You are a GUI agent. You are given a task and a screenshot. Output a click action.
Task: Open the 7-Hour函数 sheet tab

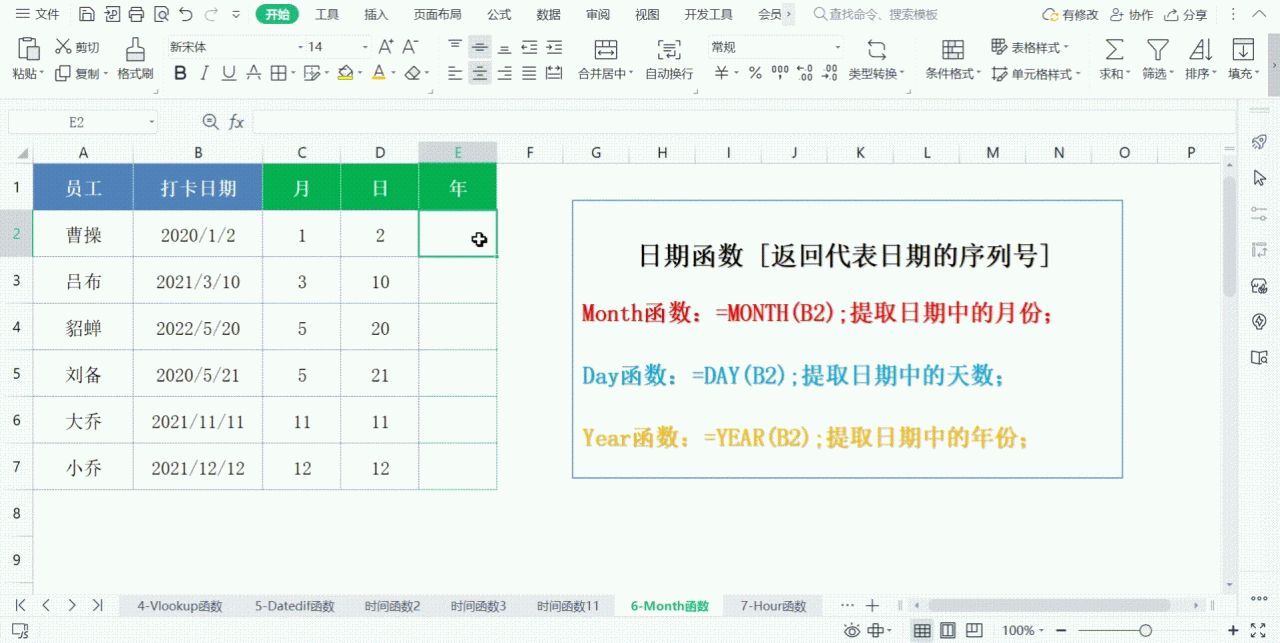773,606
